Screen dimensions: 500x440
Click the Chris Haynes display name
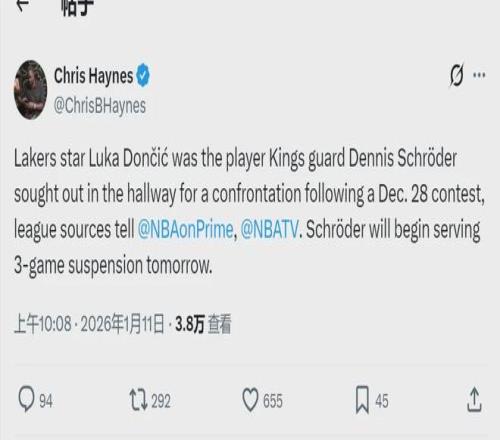93,76
